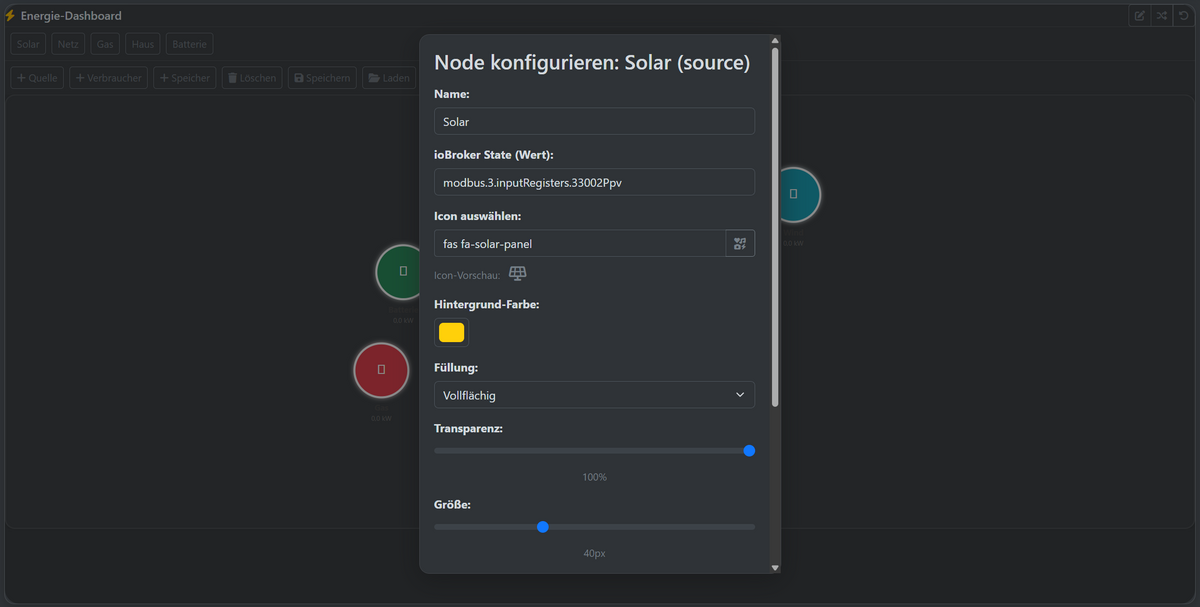Screen dimensions: 1200x607
Task: Click the solar panel icon preview
Action: click(x=518, y=274)
